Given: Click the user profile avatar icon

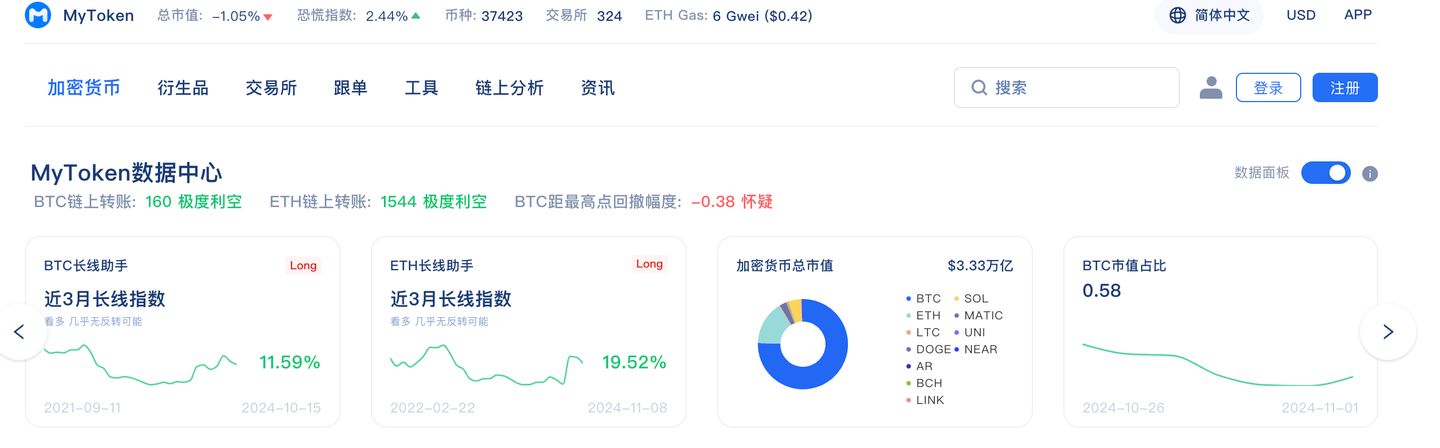Looking at the screenshot, I should click(x=1211, y=88).
